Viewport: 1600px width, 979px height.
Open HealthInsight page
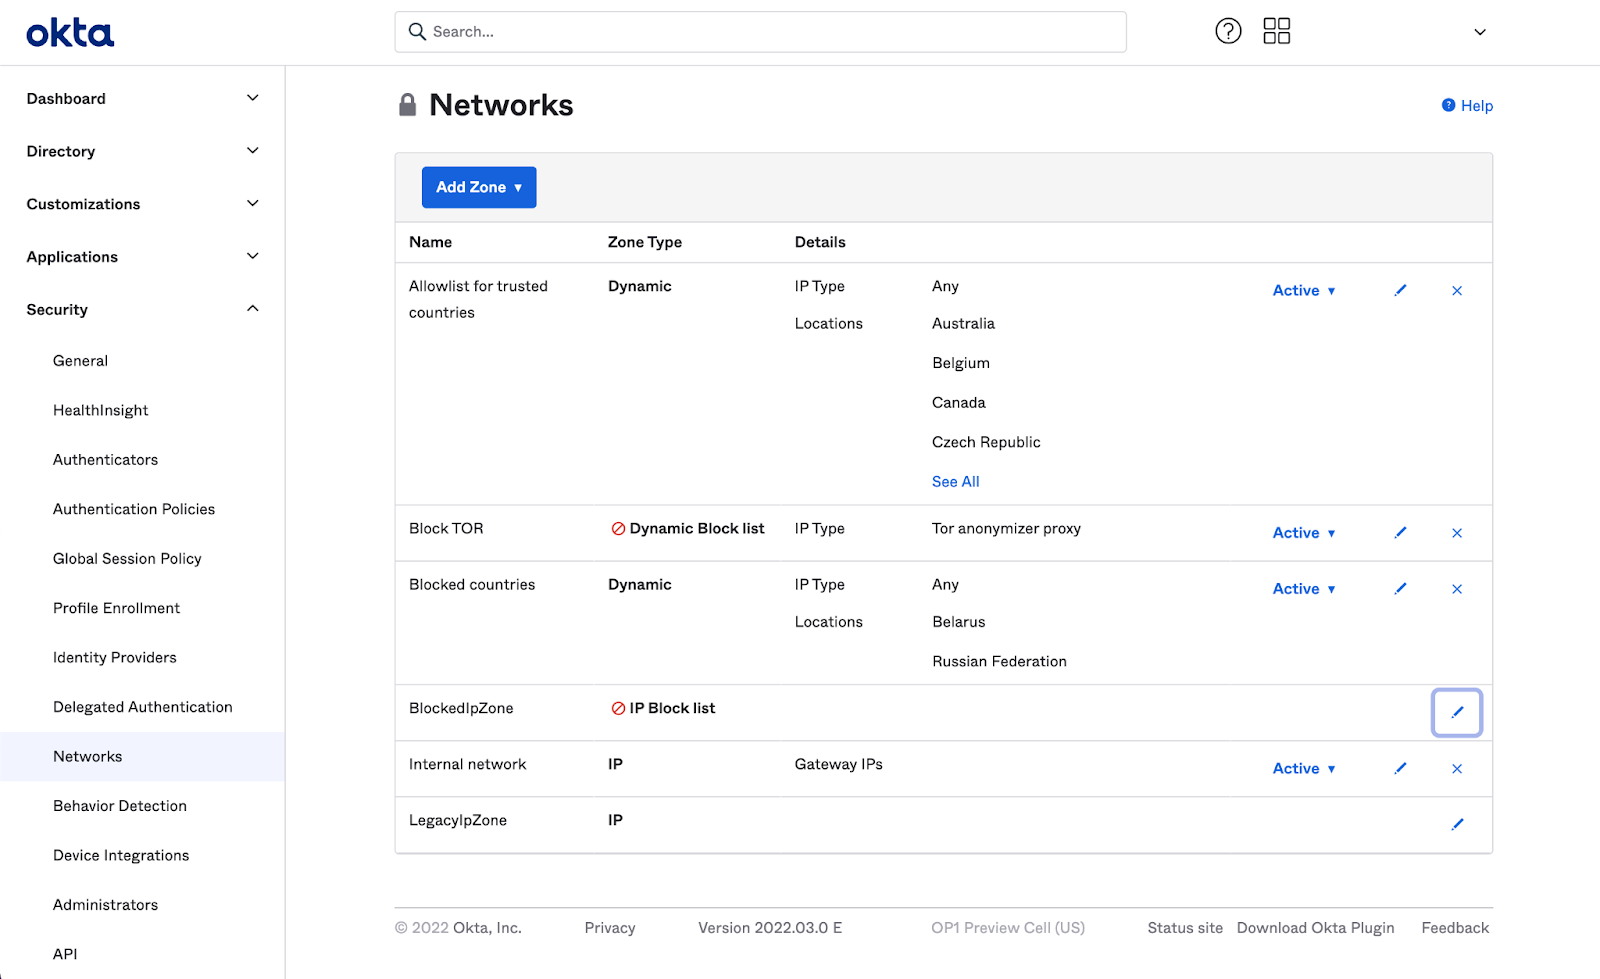coord(100,410)
